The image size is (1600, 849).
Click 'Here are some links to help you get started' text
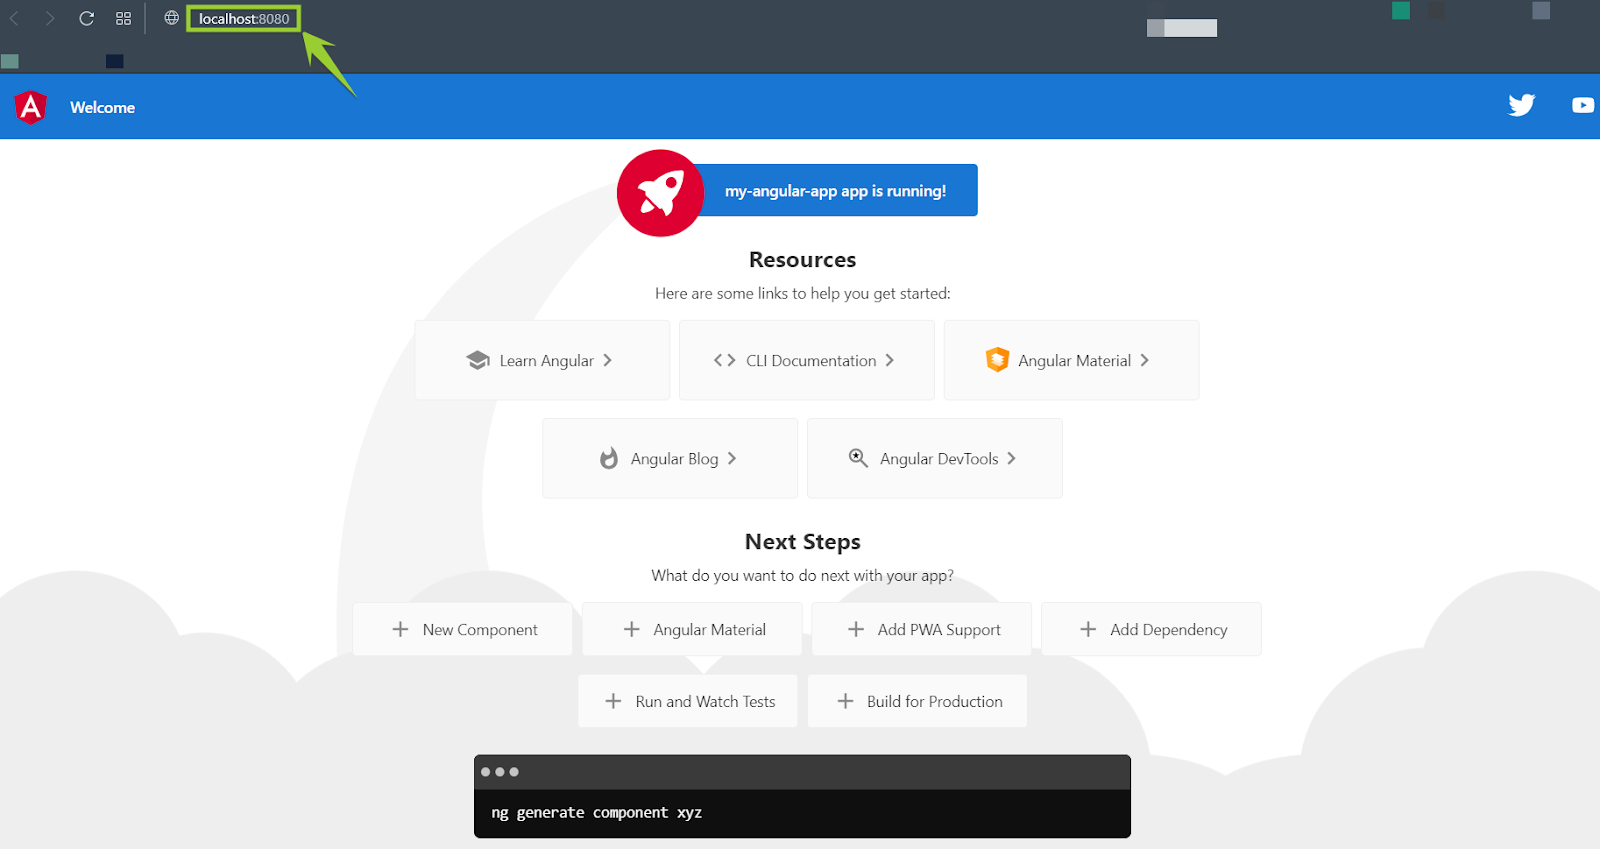click(x=802, y=293)
